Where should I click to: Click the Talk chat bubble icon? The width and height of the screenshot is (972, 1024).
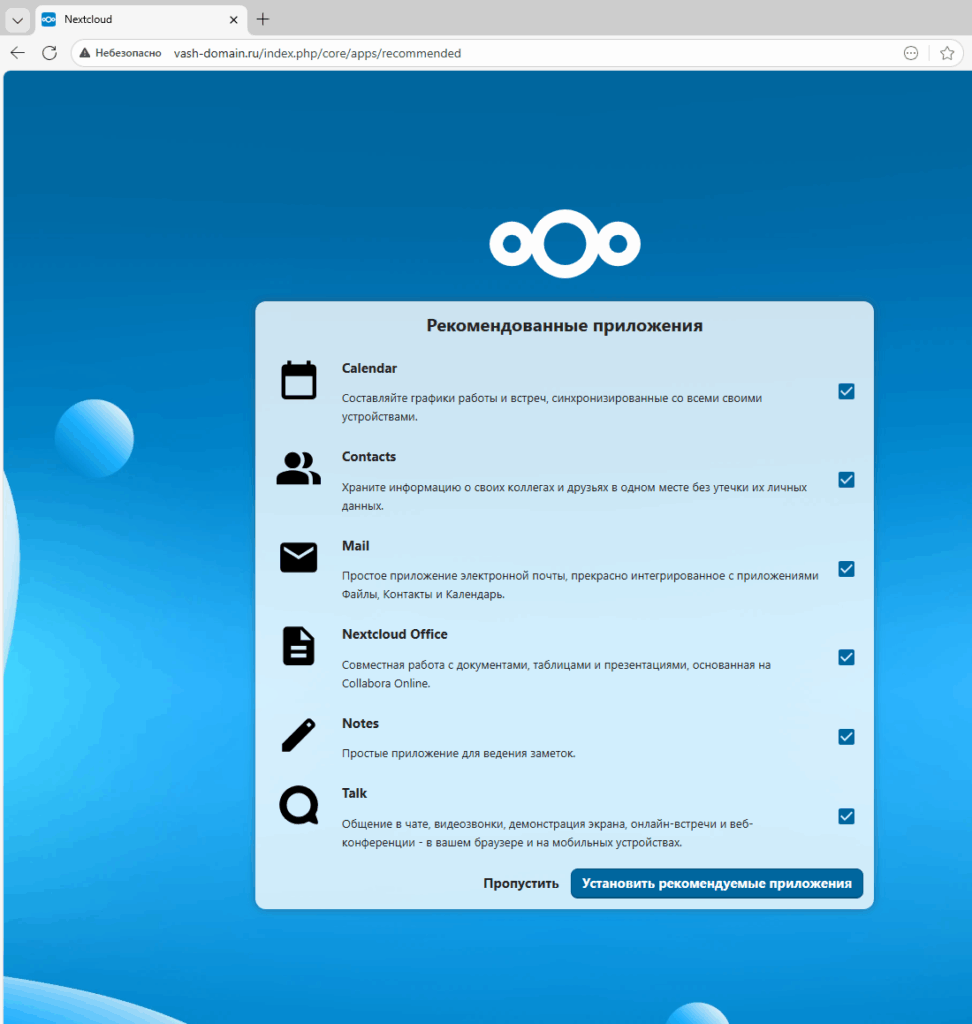tap(299, 805)
